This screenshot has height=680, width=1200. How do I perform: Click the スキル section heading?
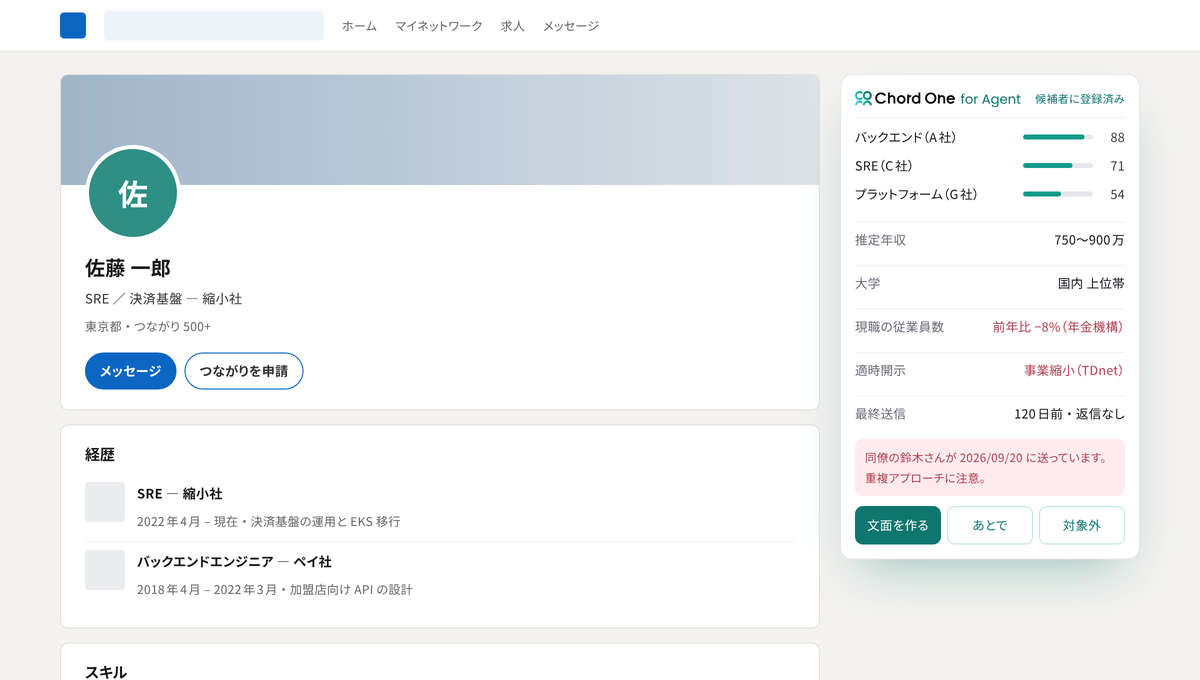click(x=106, y=672)
